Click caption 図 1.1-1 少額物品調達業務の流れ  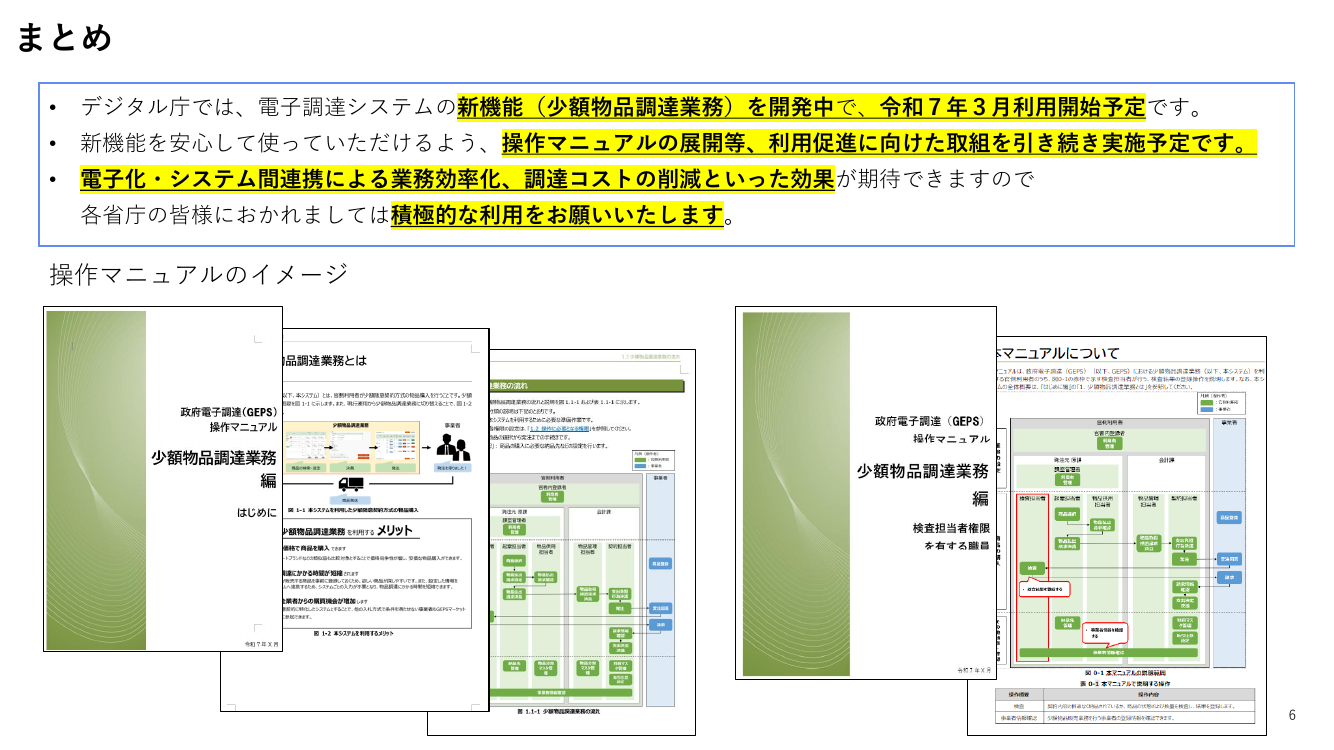[559, 712]
